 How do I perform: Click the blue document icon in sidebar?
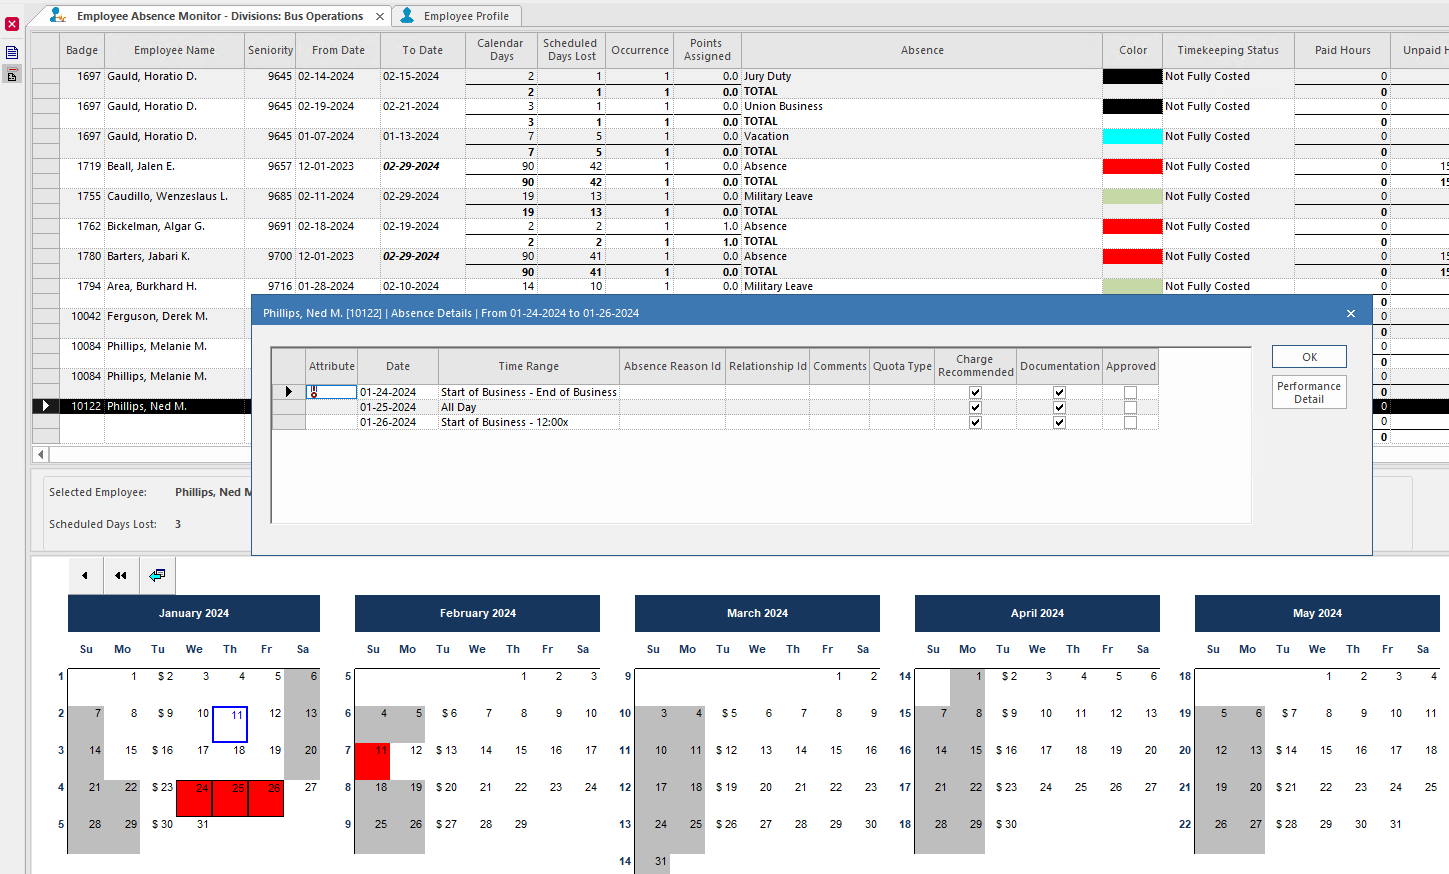click(x=12, y=53)
